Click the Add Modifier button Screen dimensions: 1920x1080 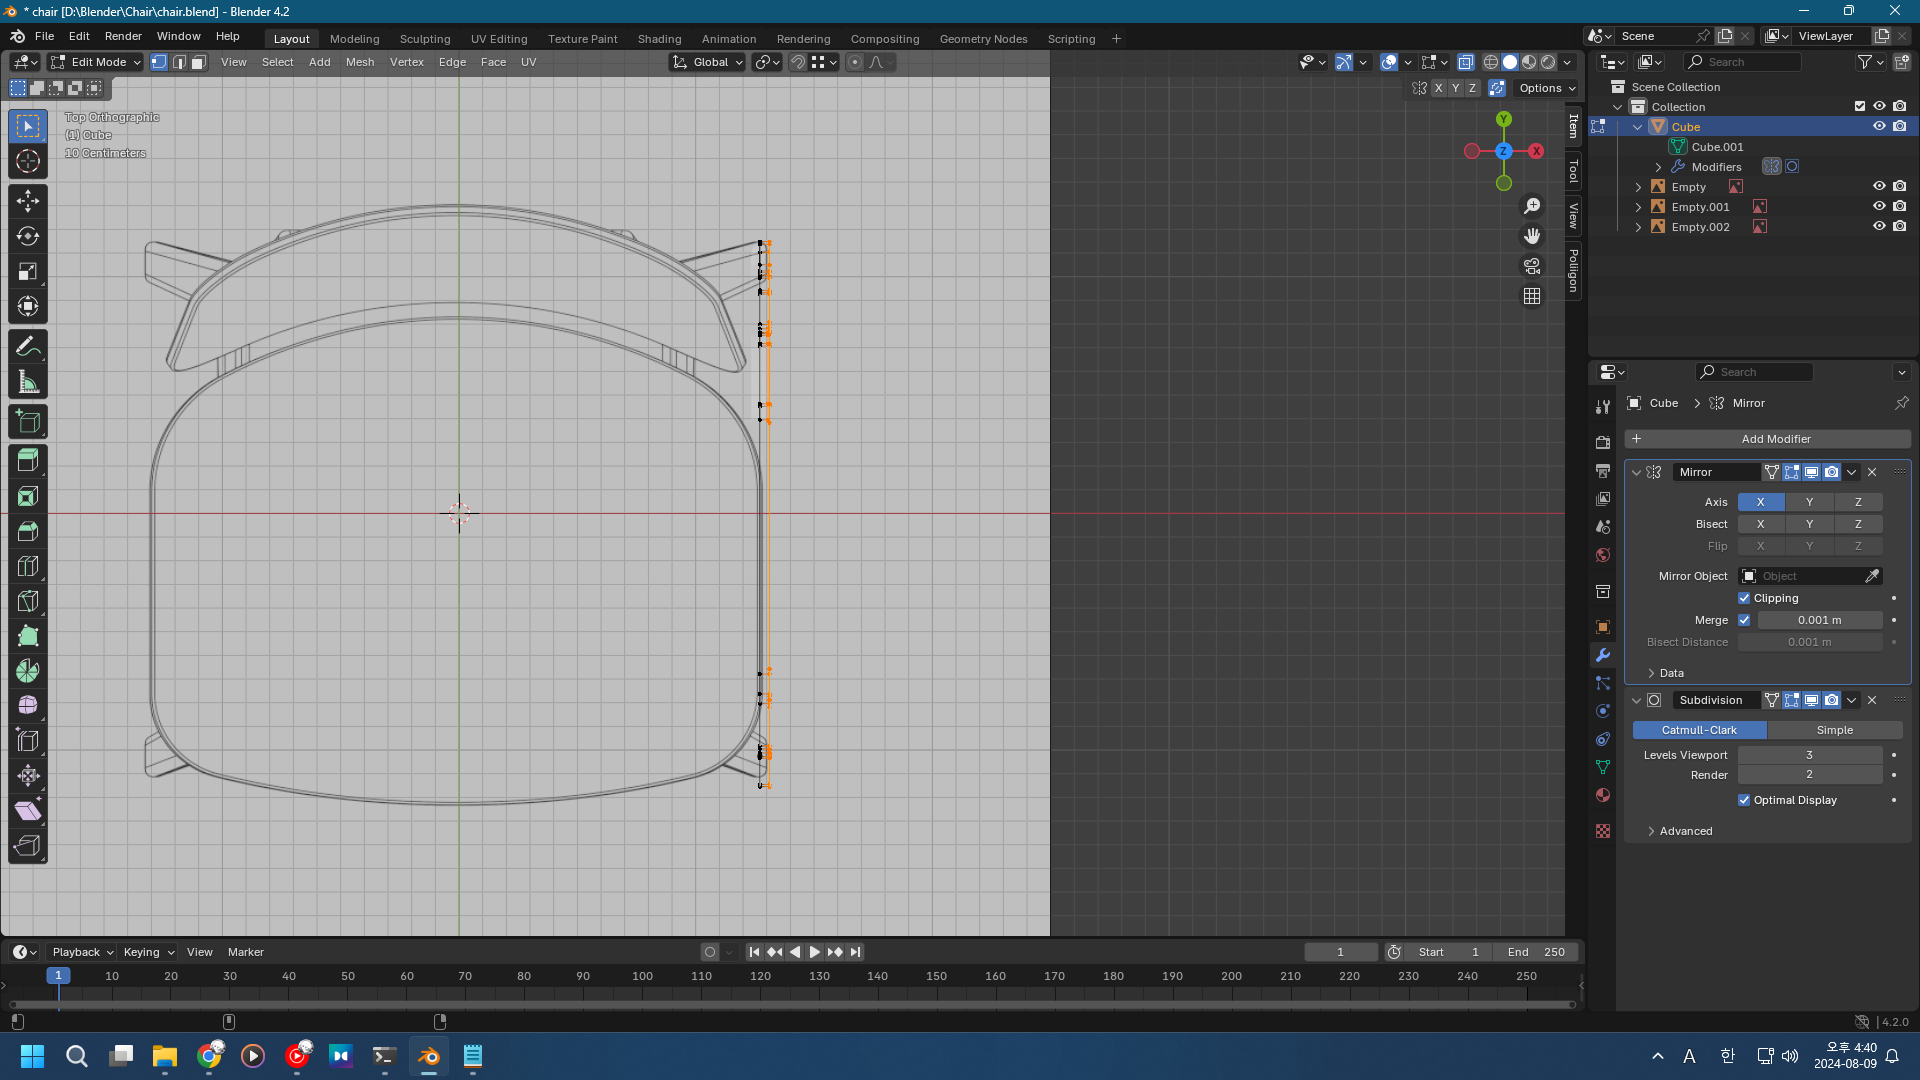click(x=1768, y=439)
